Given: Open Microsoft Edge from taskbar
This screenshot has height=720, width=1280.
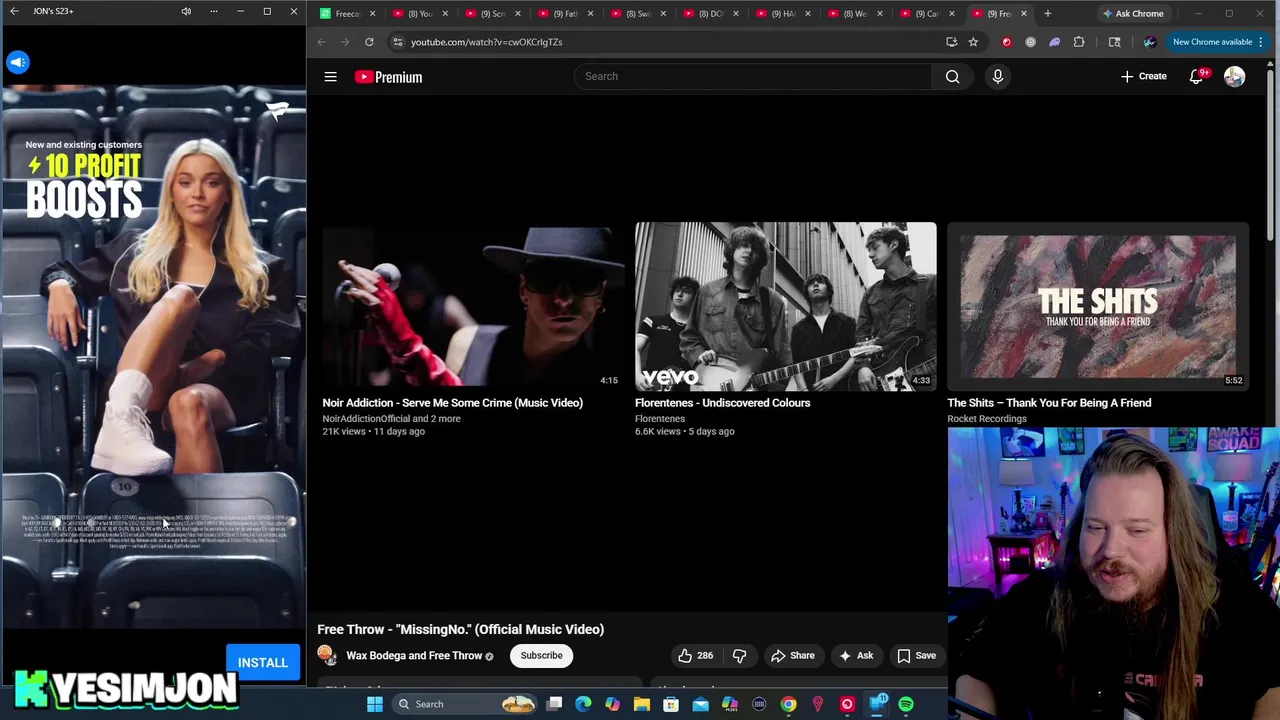Looking at the screenshot, I should 583,704.
